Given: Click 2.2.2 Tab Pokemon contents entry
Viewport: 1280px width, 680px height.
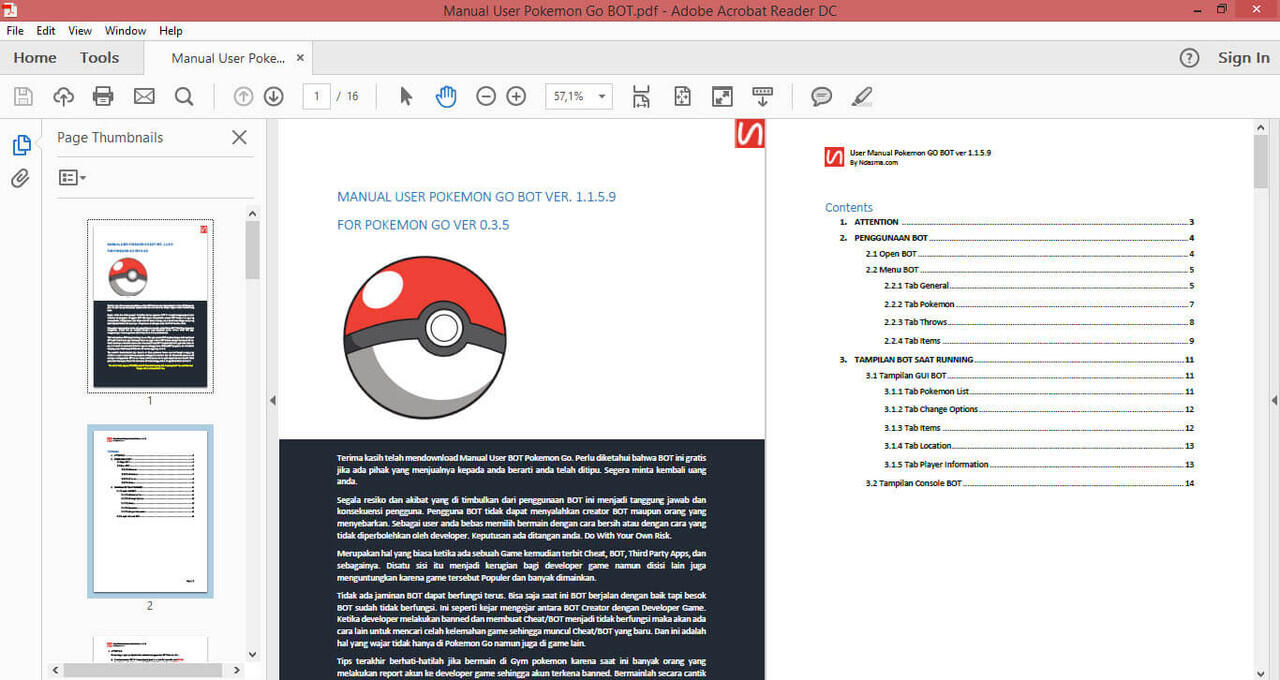Looking at the screenshot, I should [1039, 304].
